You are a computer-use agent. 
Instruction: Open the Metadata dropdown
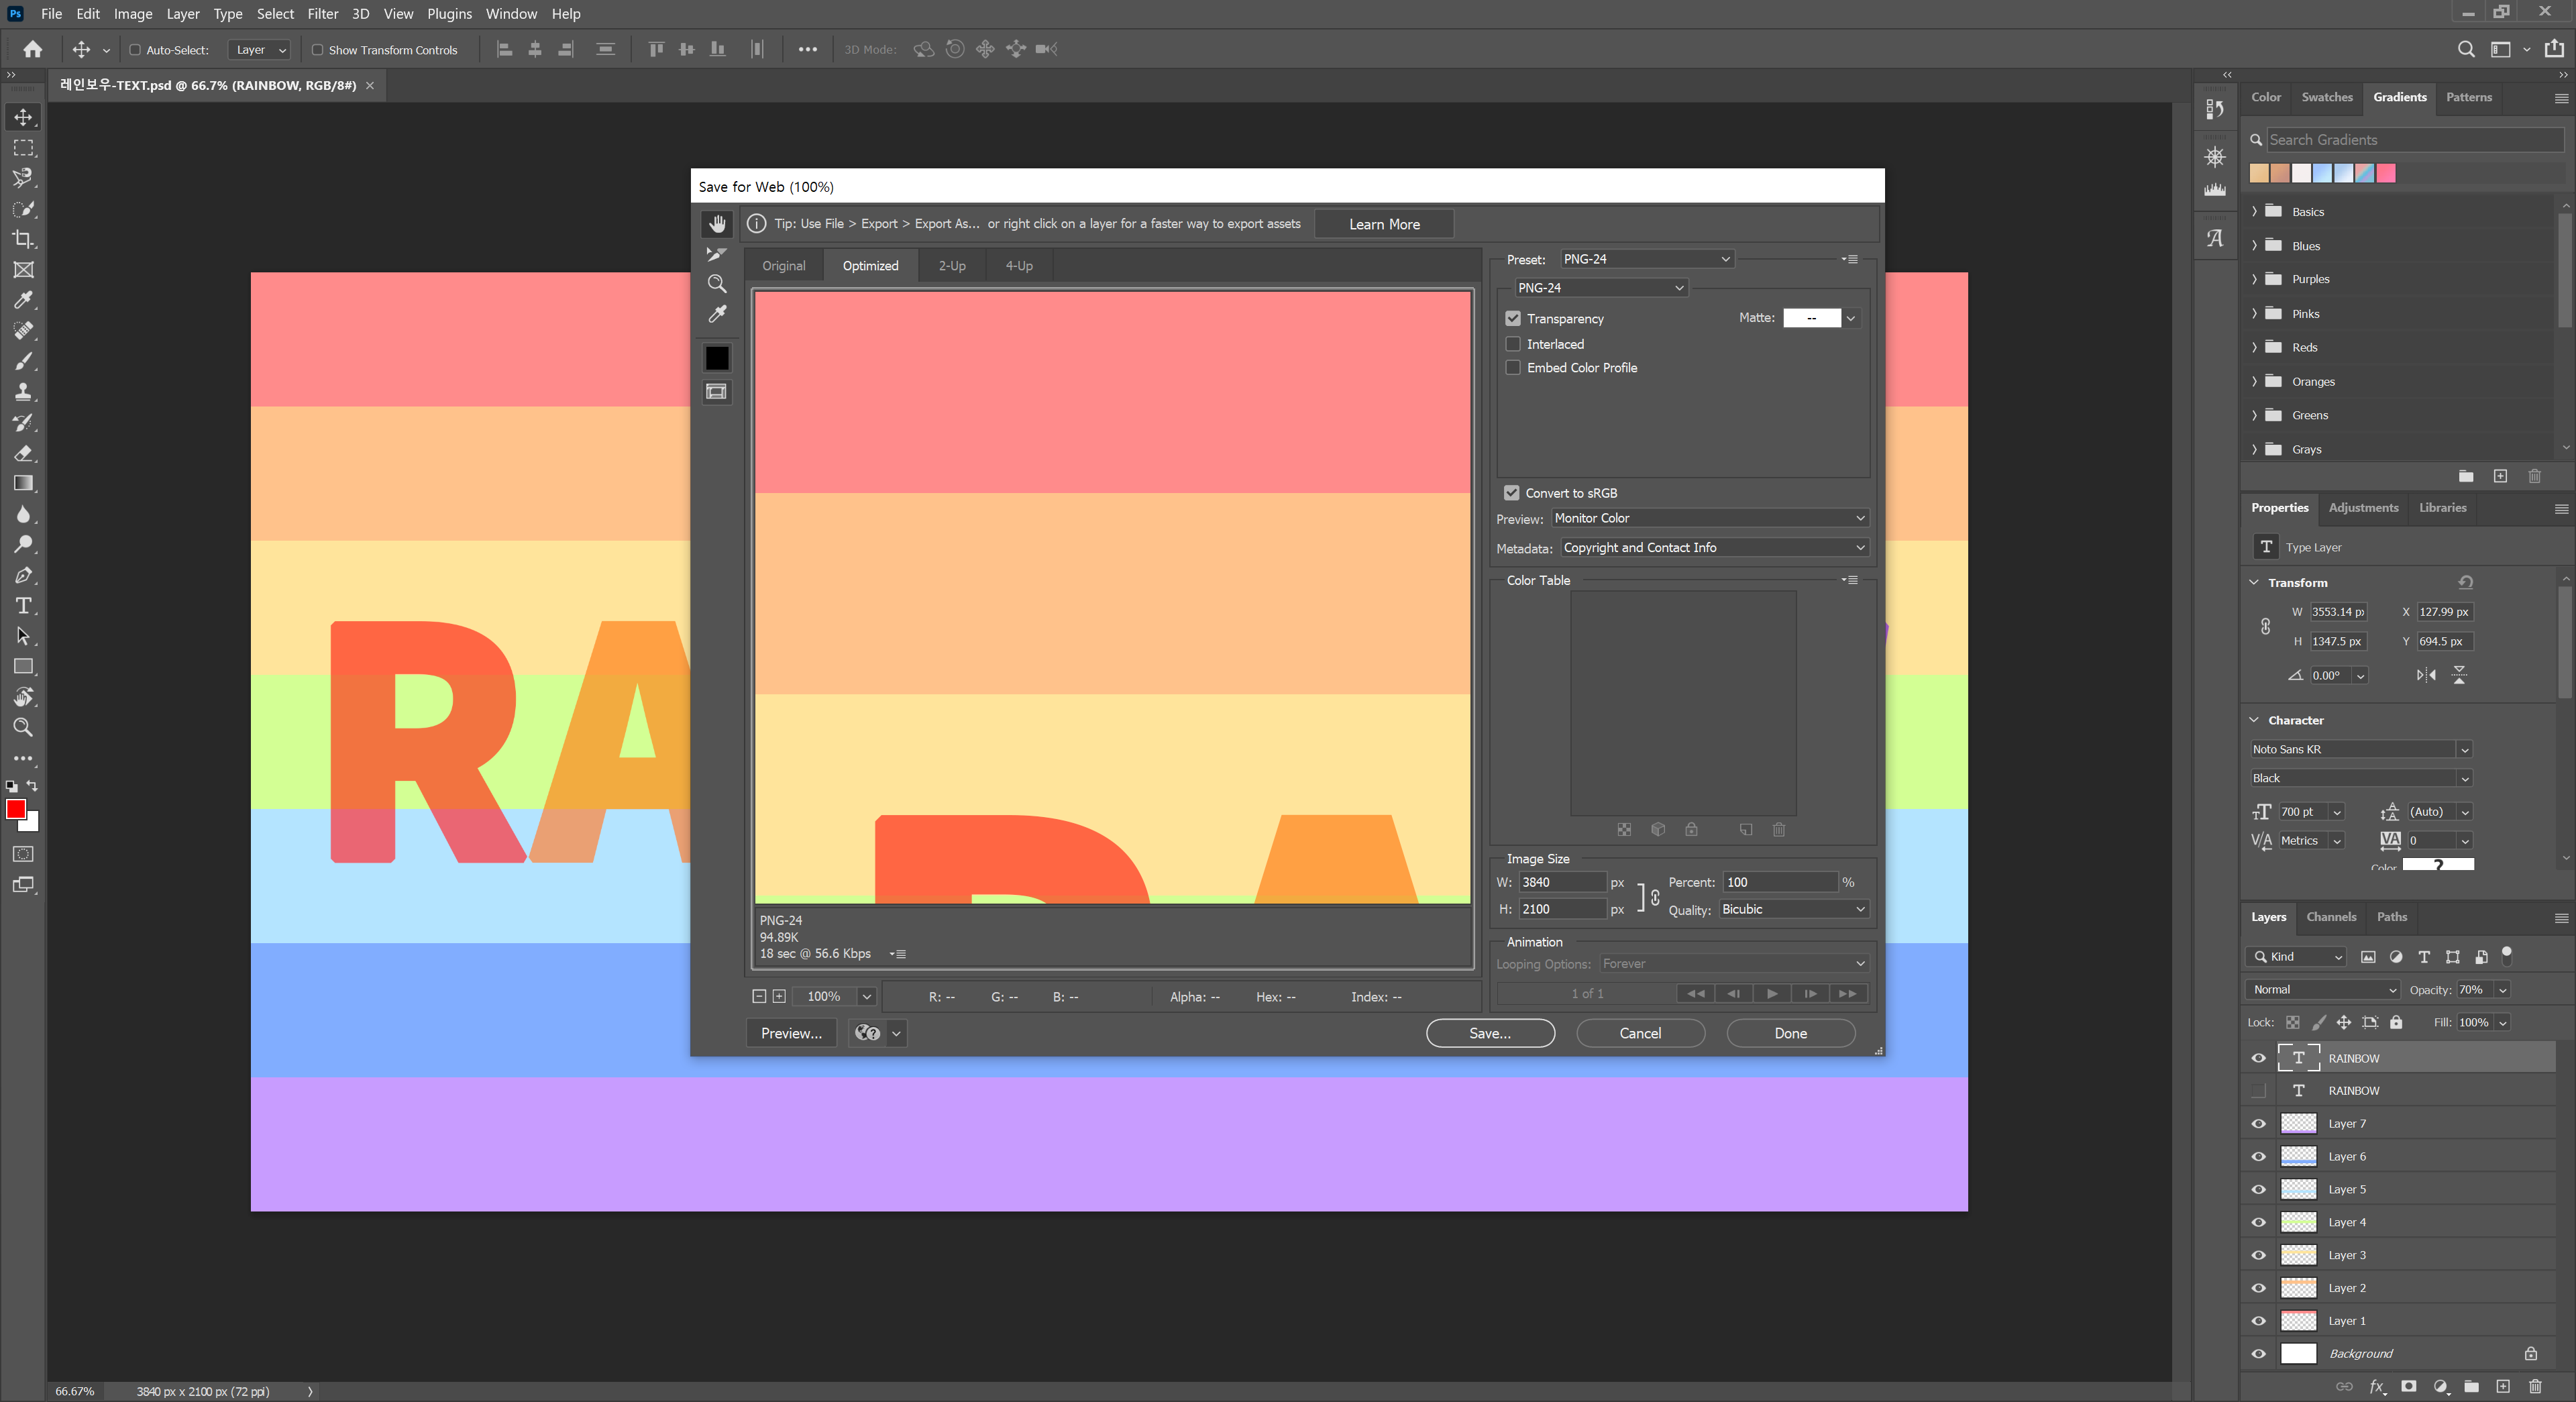click(x=1713, y=548)
